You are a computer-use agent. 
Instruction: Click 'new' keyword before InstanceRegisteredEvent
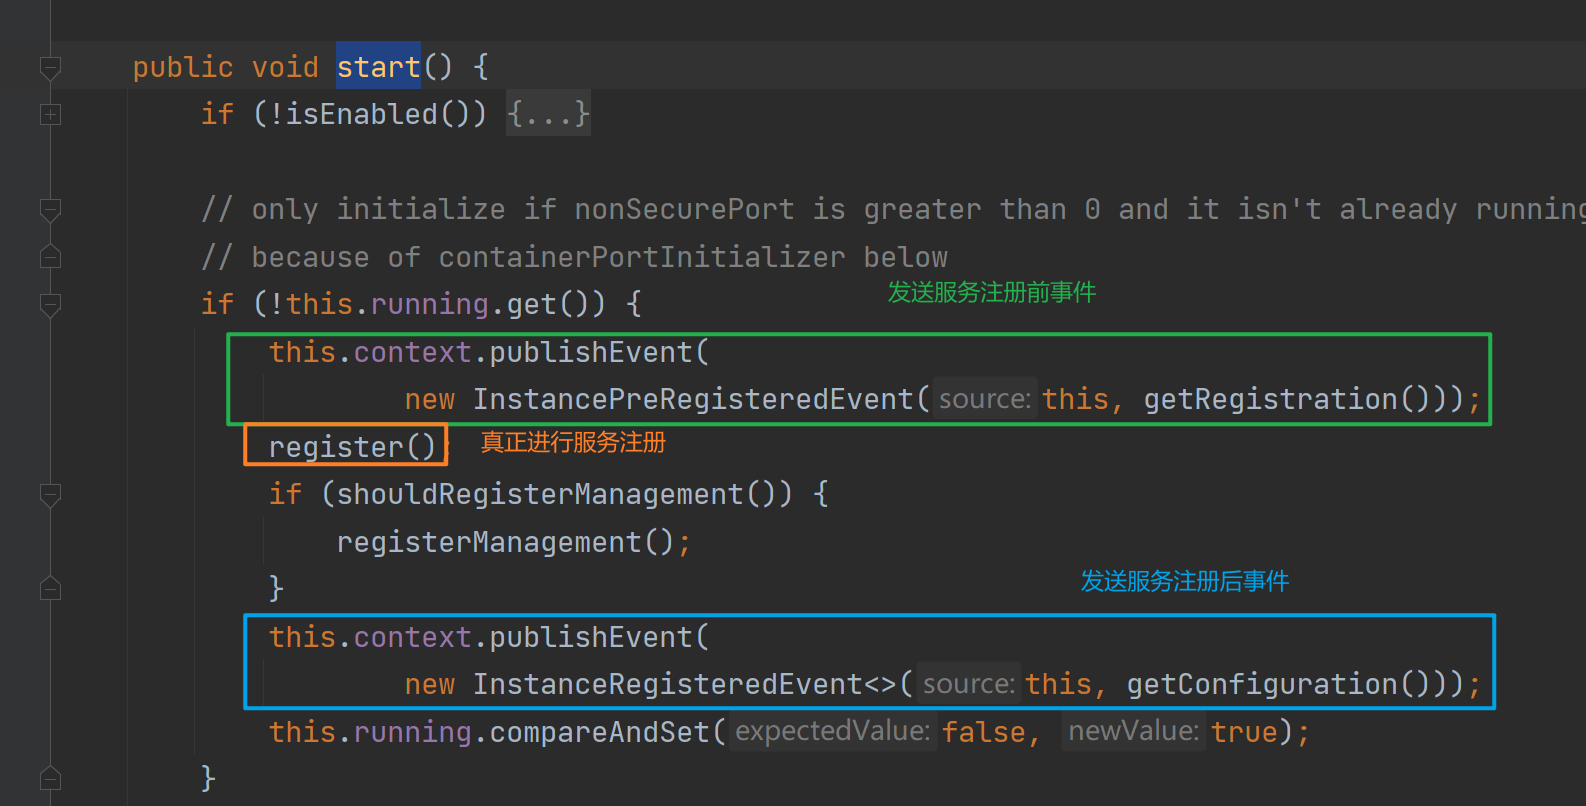pyautogui.click(x=430, y=685)
